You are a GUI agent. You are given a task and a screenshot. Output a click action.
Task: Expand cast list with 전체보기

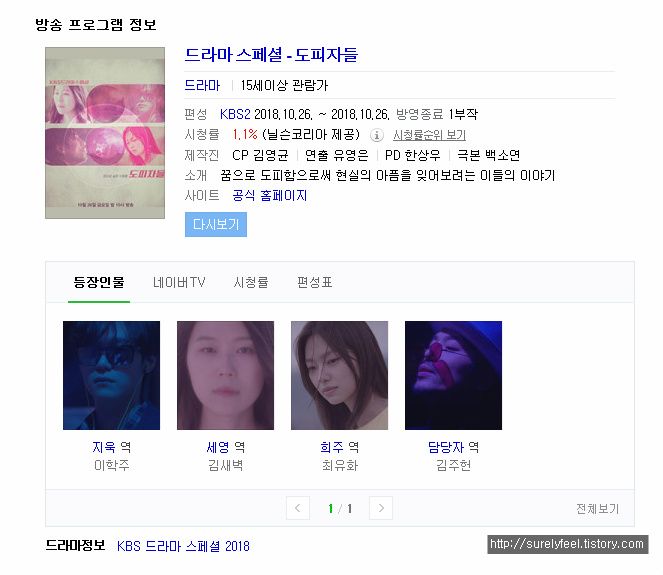(x=597, y=509)
